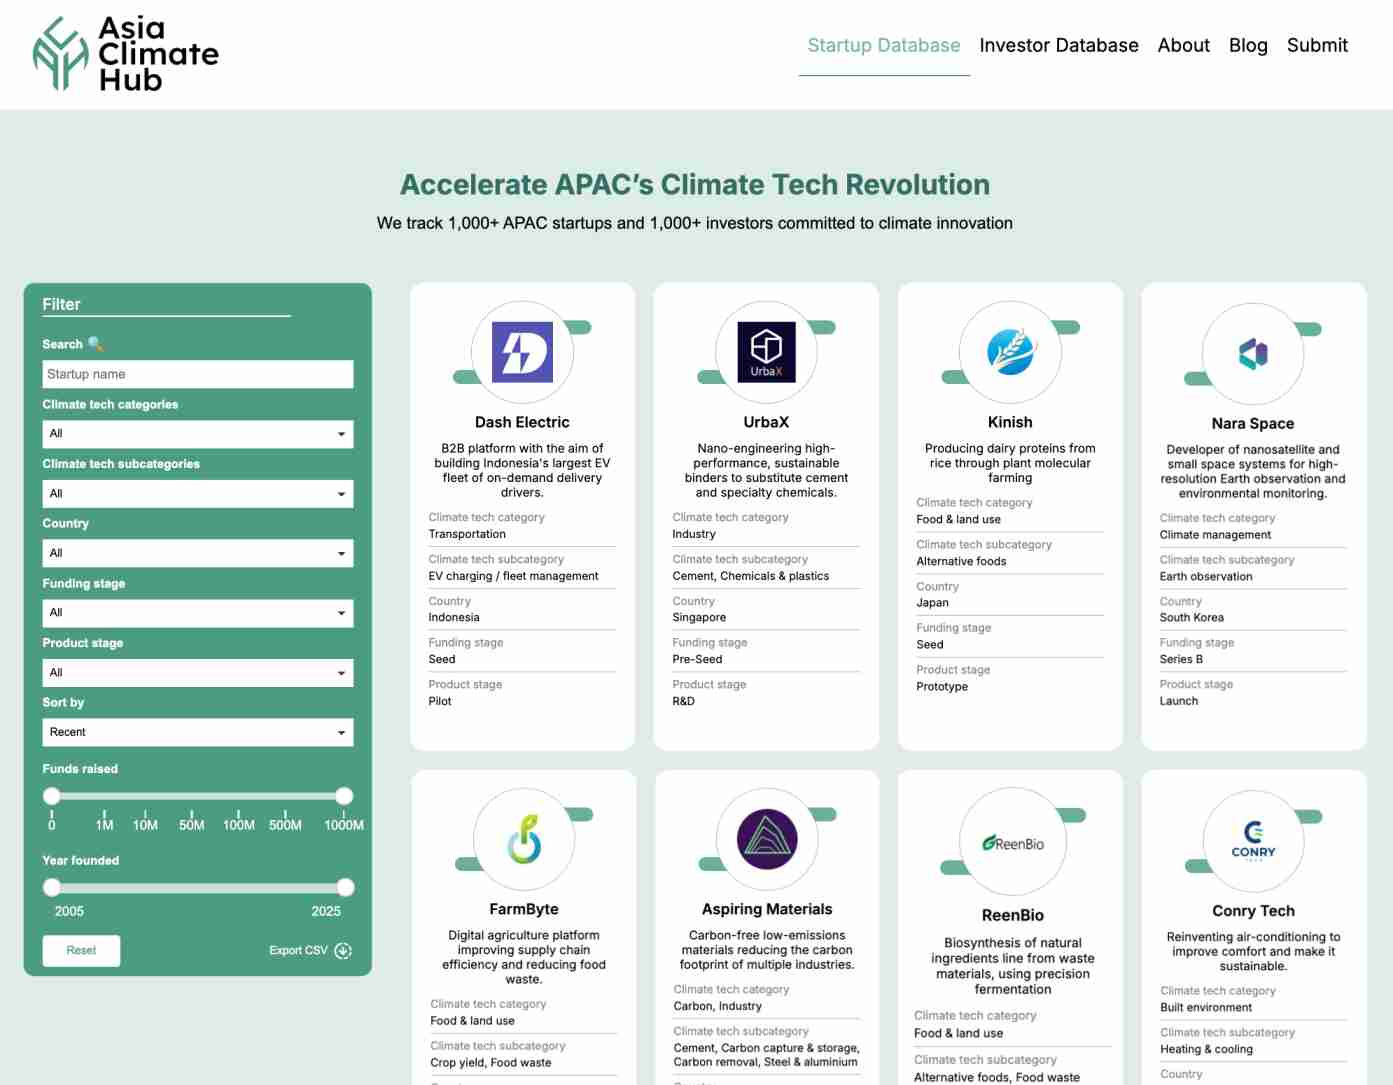Open the Funding stage filter dropdown
The width and height of the screenshot is (1393, 1085).
point(198,613)
